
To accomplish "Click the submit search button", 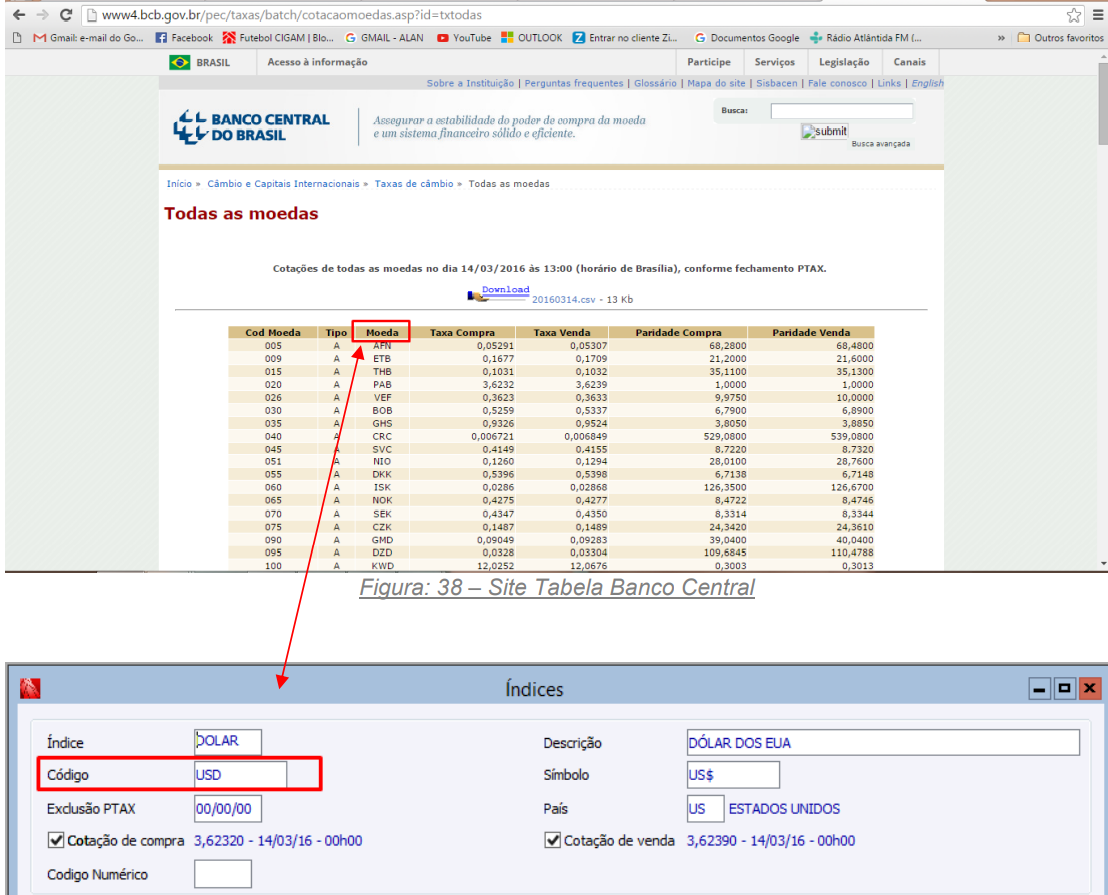I will coord(824,131).
